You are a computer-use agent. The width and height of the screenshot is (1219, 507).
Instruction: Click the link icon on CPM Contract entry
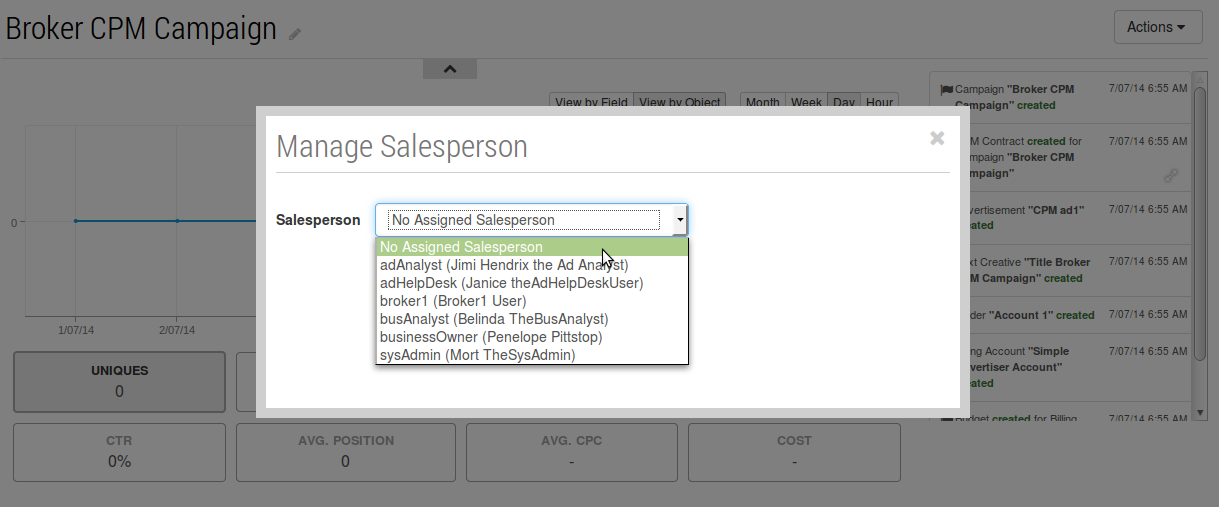pos(1171,175)
